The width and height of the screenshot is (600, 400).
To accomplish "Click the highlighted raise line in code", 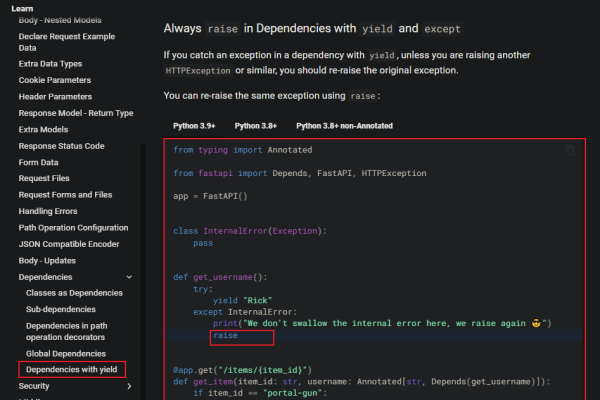I will pos(226,339).
